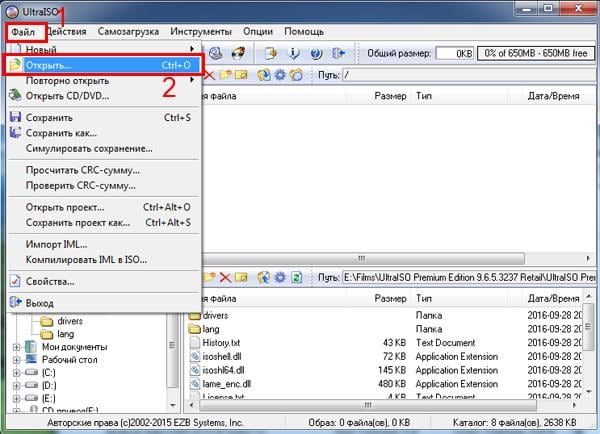Click Свойства... in the menu
Viewport: 600px width, 434px height.
tap(50, 281)
